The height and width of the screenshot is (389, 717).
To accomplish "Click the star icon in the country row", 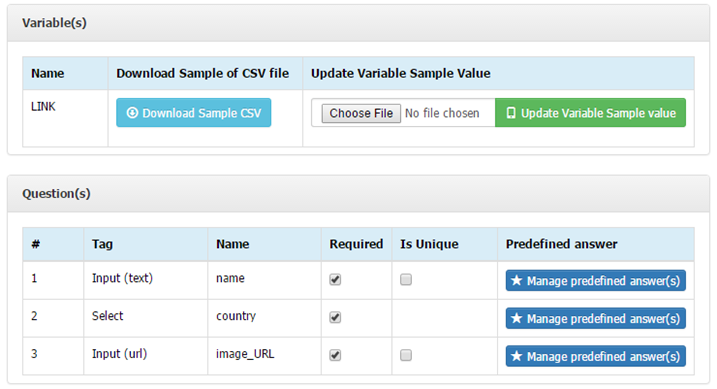I will [x=517, y=318].
